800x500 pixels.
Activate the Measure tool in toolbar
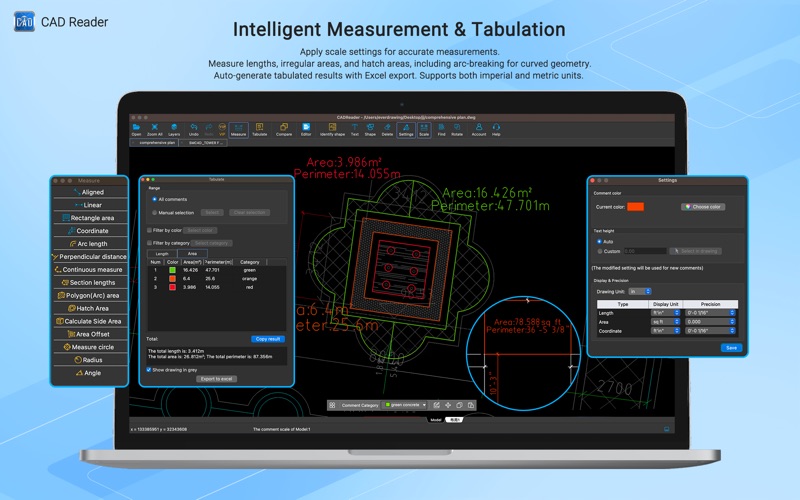coord(238,129)
